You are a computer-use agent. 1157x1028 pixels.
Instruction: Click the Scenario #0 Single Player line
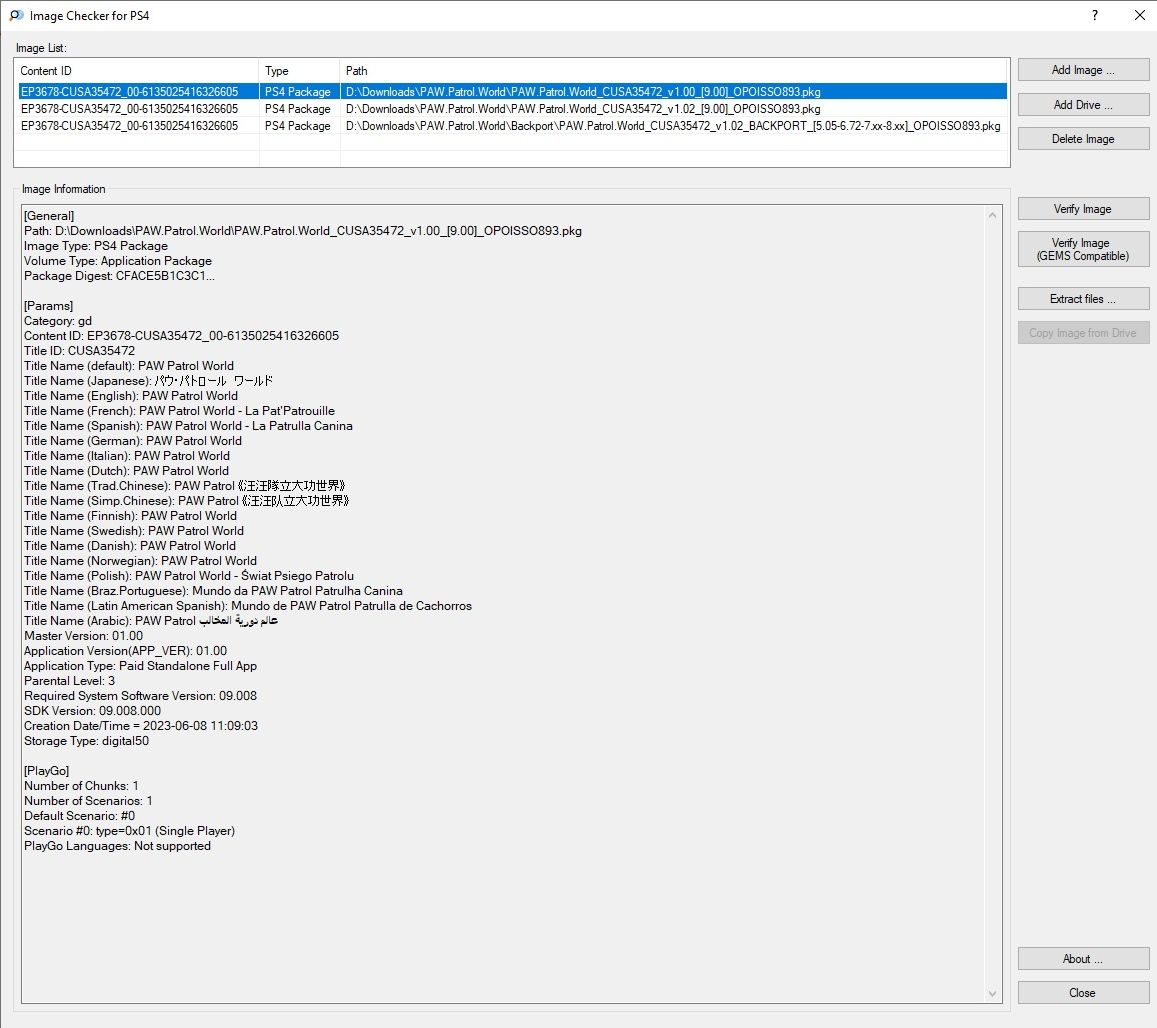[x=130, y=831]
